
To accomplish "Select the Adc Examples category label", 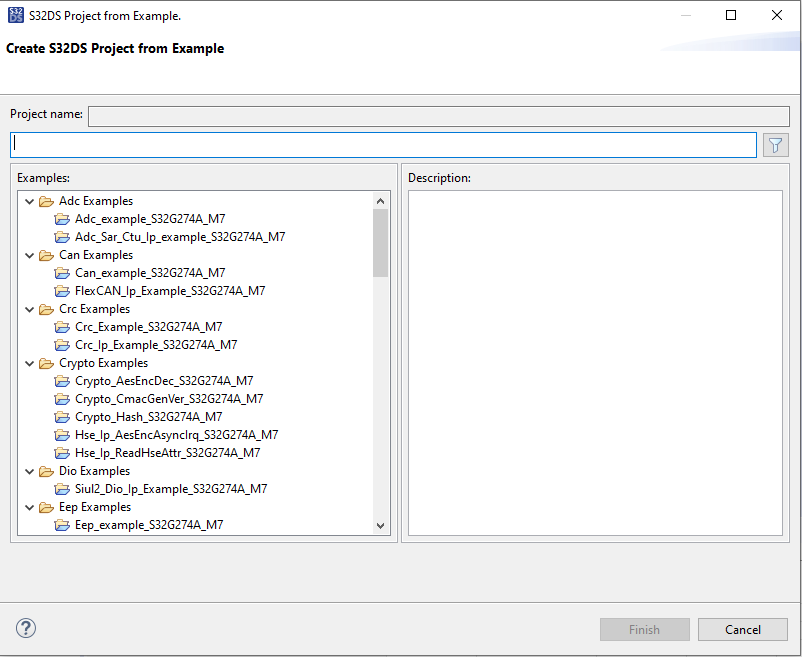I will pyautogui.click(x=96, y=201).
